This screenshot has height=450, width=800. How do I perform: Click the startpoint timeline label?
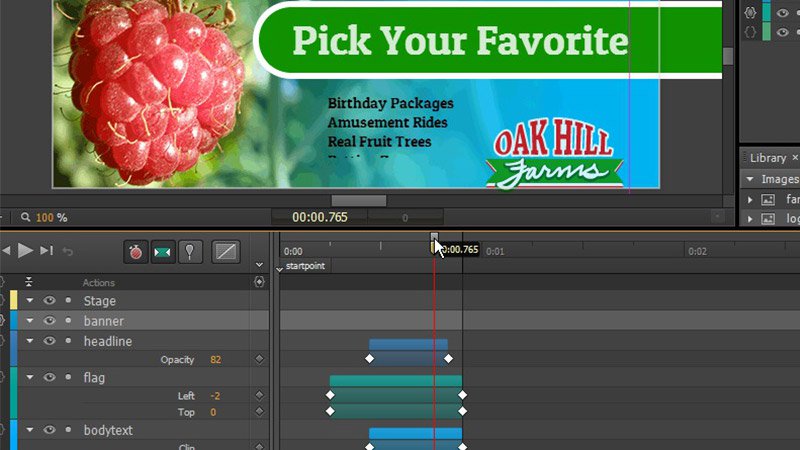[x=305, y=266]
